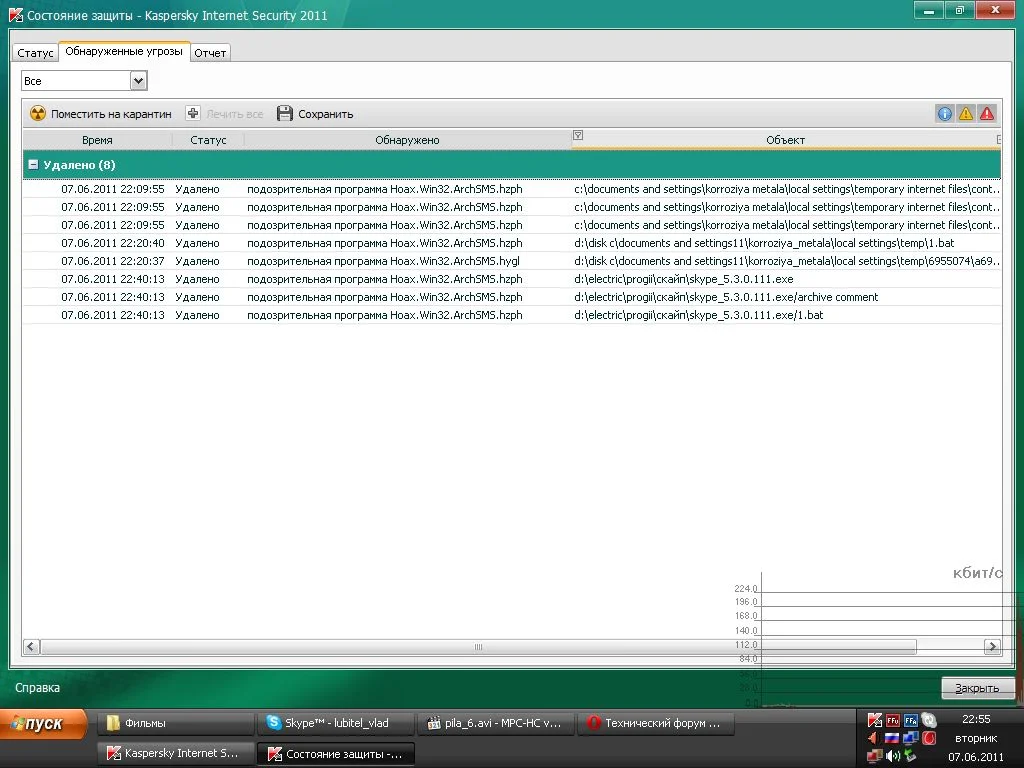Viewport: 1024px width, 768px height.
Task: Toggle the blue informational messages filter
Action: click(944, 114)
